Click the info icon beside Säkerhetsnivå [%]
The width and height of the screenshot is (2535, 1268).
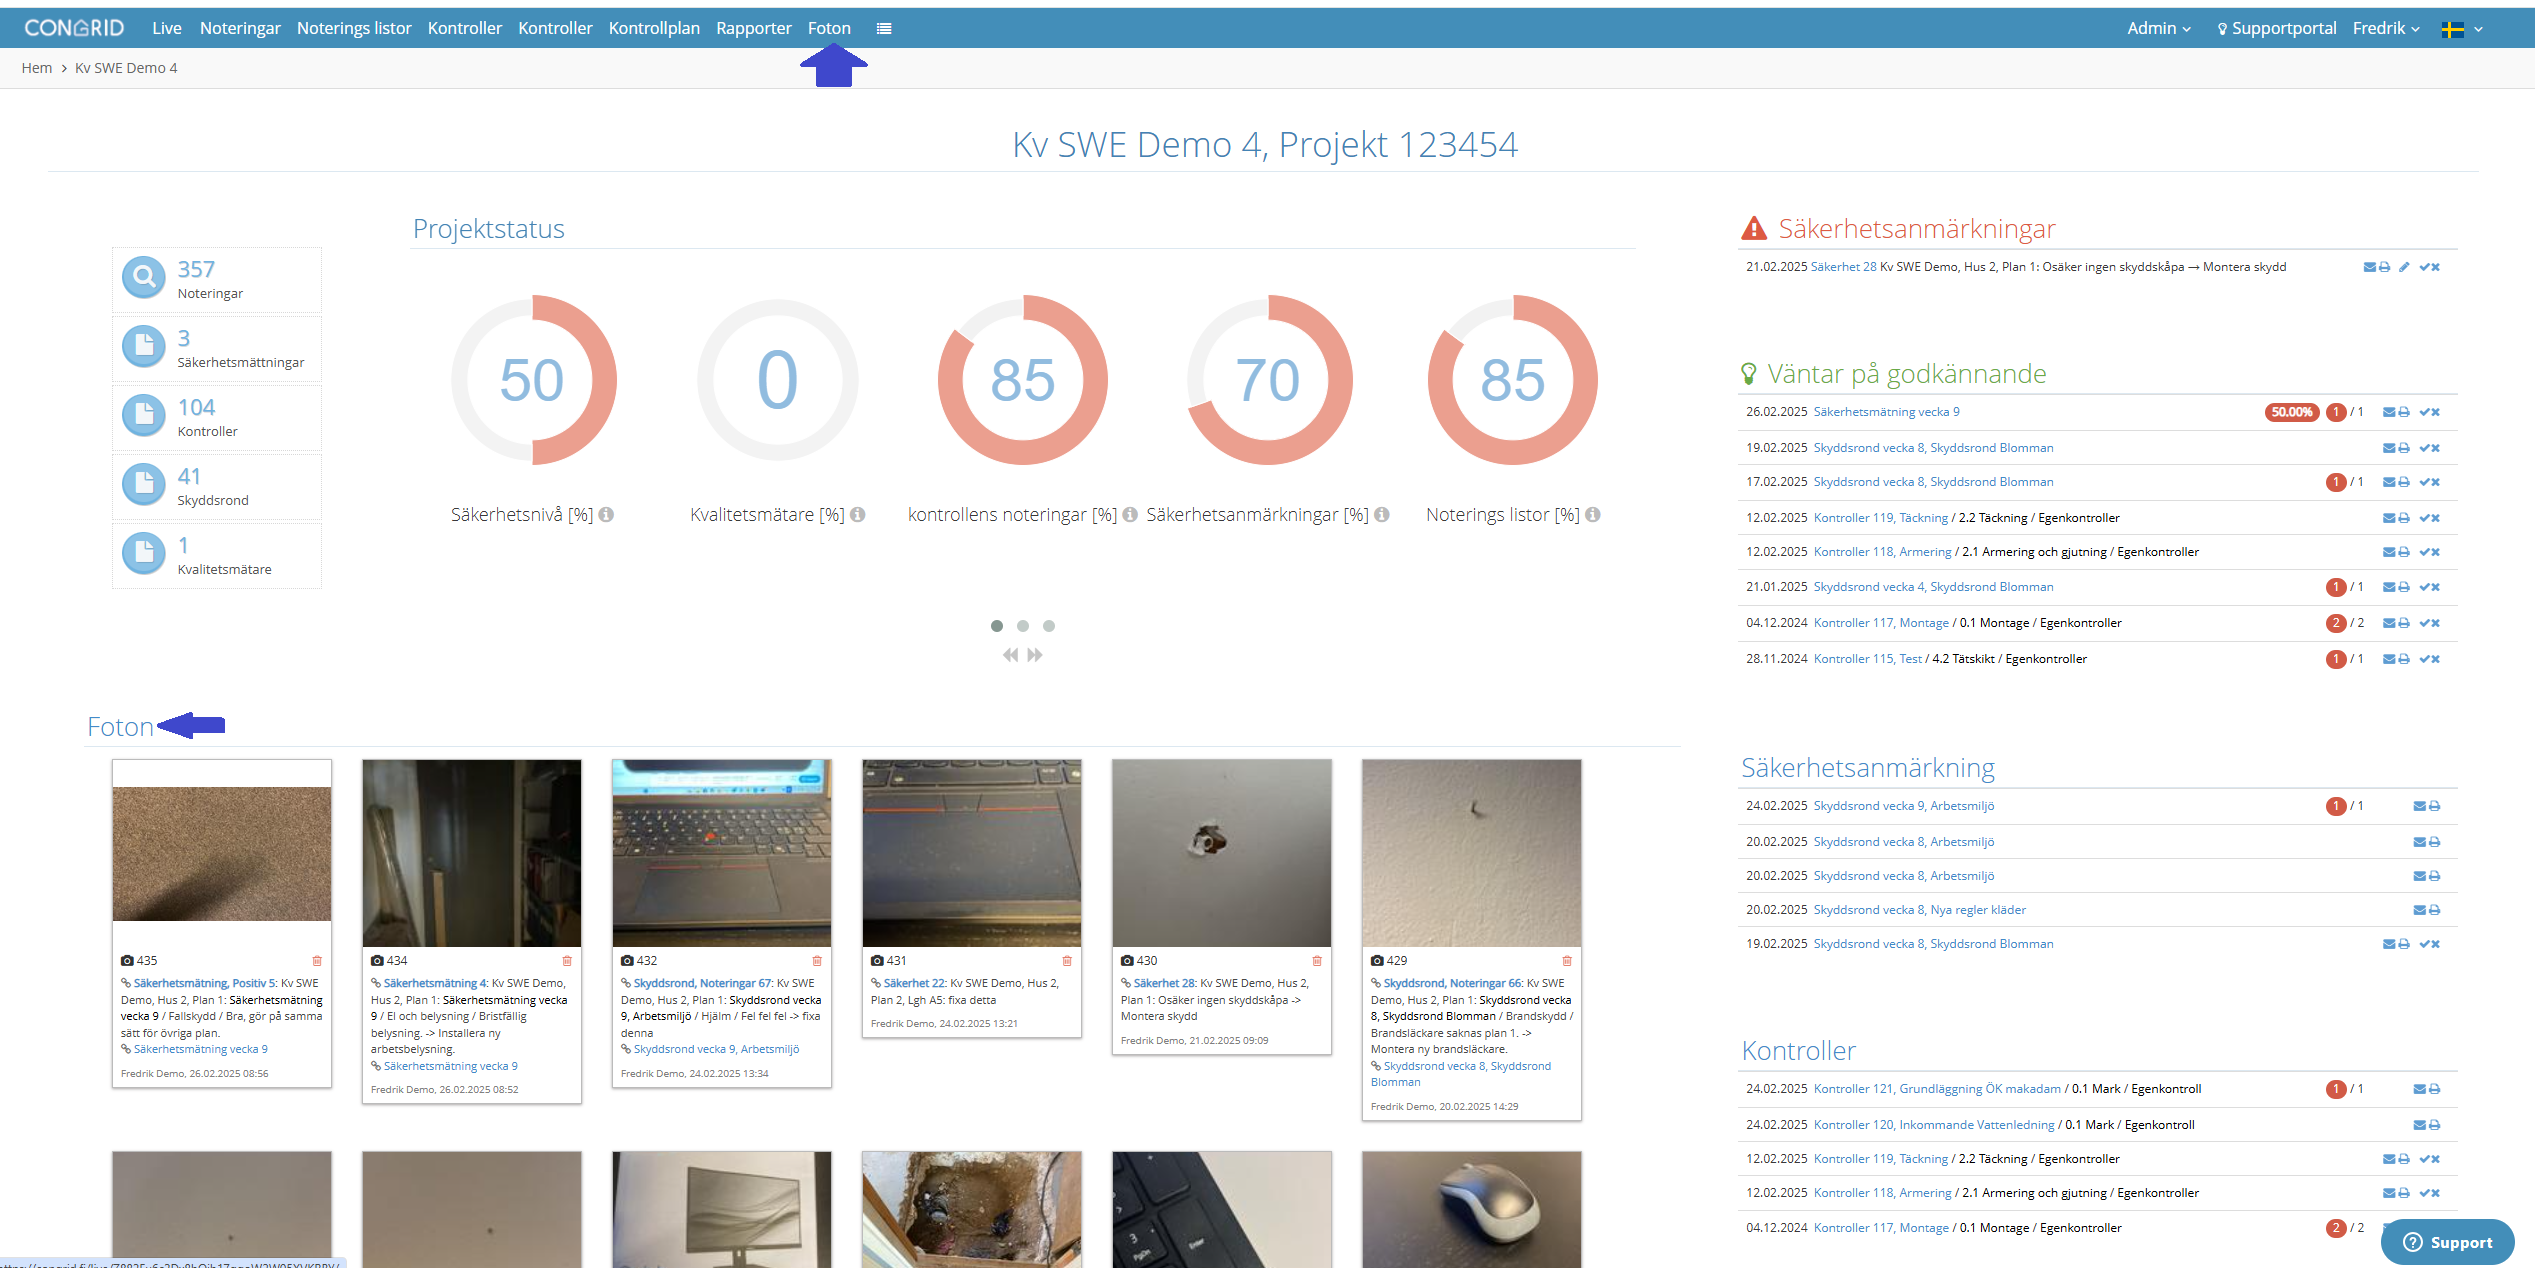[x=606, y=515]
